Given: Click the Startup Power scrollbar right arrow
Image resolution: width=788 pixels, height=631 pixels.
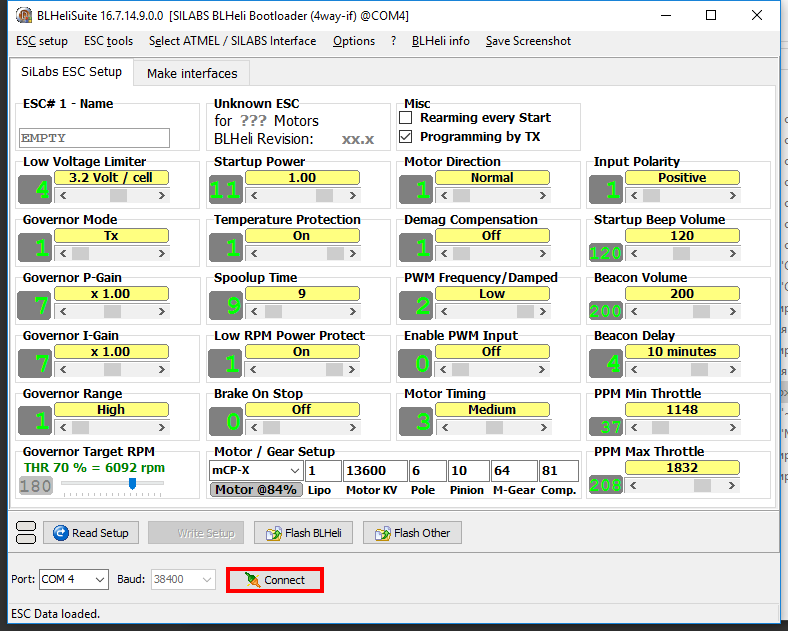Looking at the screenshot, I should pyautogui.click(x=354, y=196).
